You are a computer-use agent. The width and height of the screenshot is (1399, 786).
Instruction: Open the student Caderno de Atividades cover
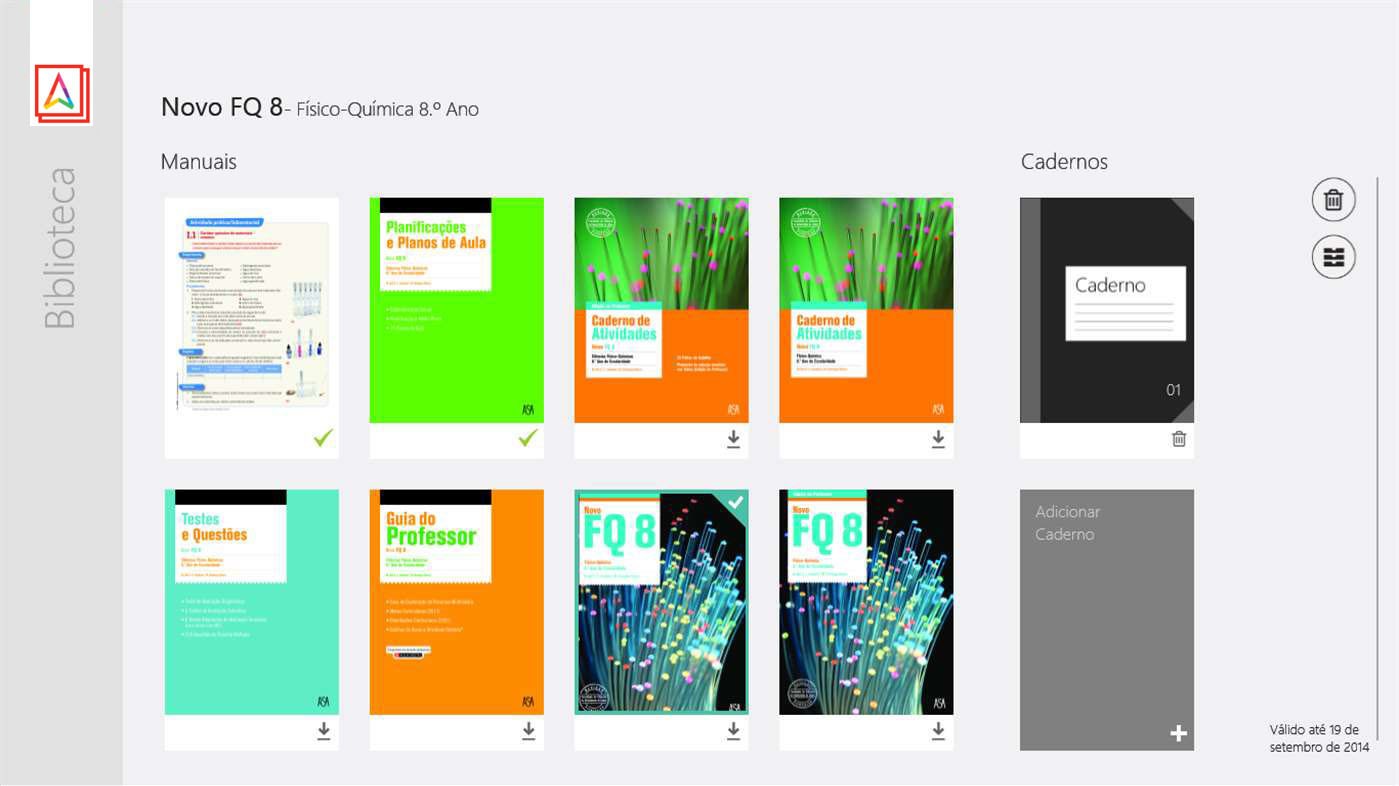(866, 310)
